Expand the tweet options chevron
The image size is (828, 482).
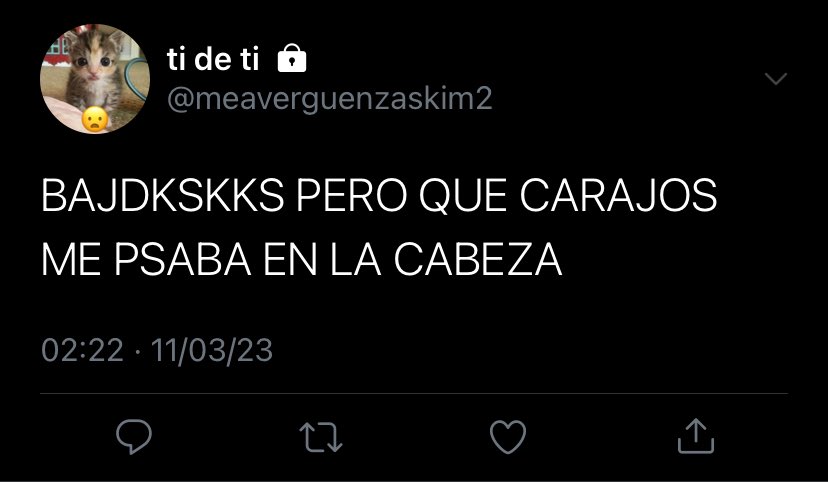click(776, 79)
